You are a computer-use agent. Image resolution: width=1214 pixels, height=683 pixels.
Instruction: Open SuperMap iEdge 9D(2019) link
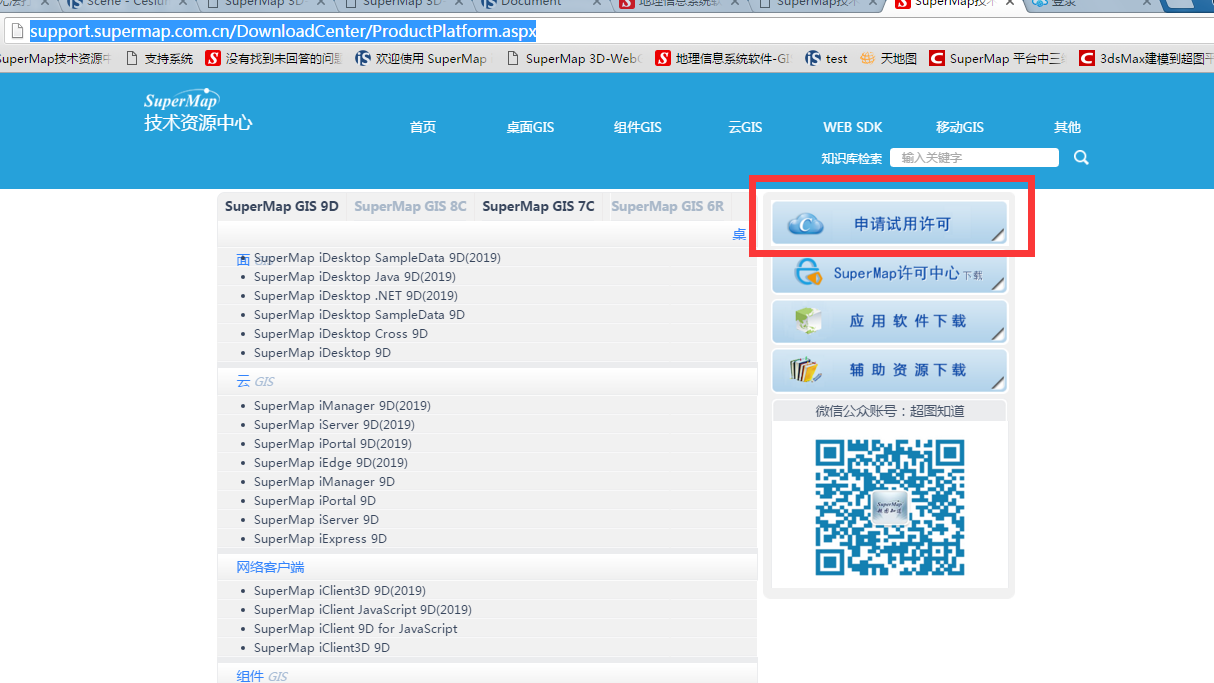[331, 463]
